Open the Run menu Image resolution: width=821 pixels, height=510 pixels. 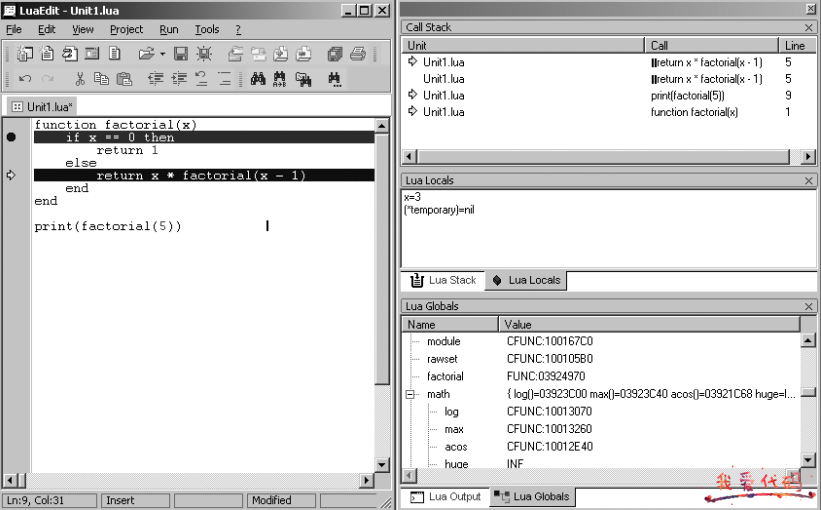(169, 29)
